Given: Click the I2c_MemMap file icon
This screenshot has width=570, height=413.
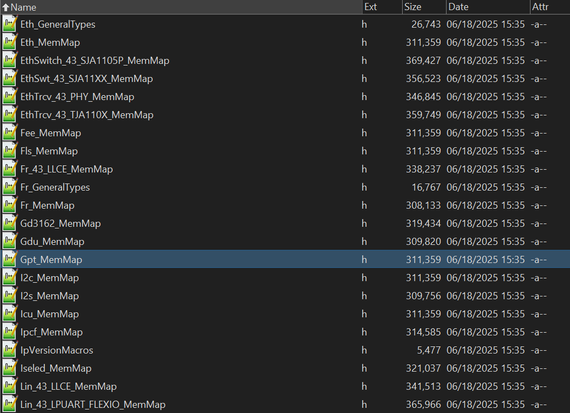Looking at the screenshot, I should click(x=9, y=278).
